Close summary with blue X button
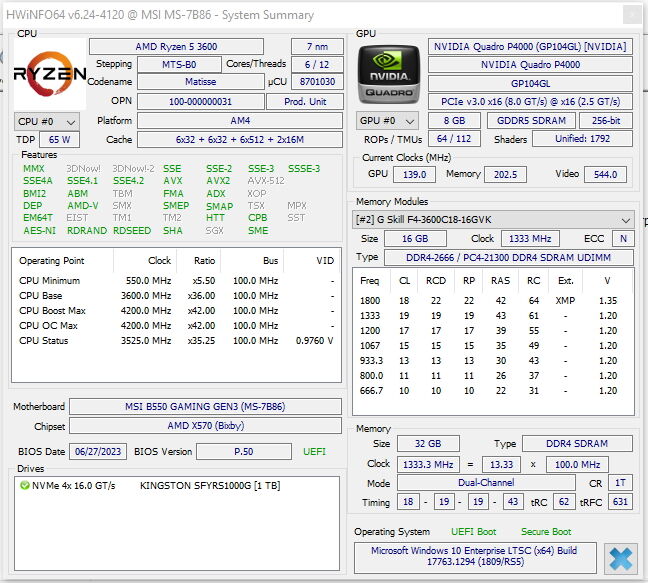 pyautogui.click(x=621, y=559)
